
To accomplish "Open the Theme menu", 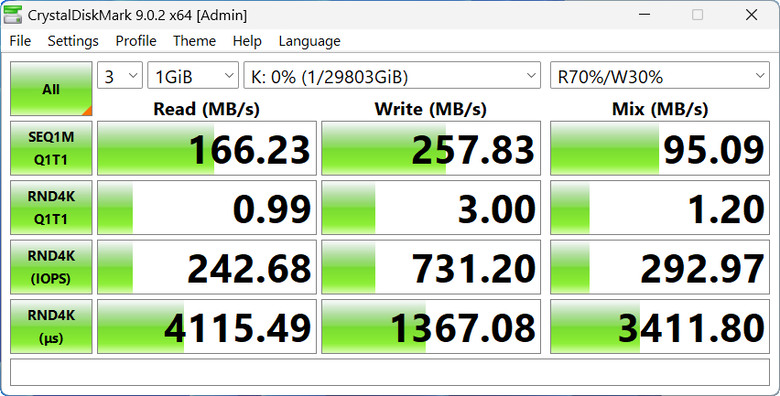I will [x=195, y=41].
